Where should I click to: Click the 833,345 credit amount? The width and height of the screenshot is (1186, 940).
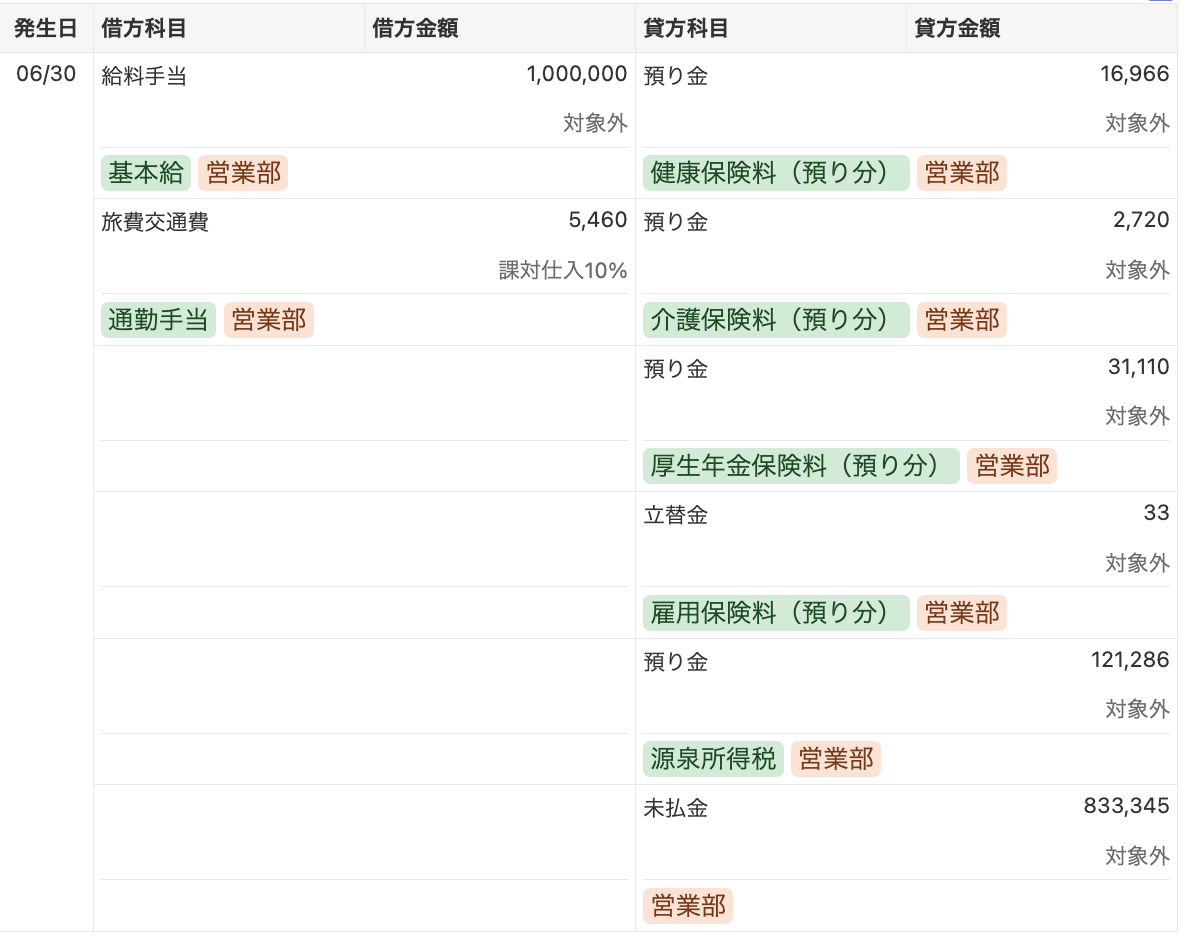click(1126, 806)
